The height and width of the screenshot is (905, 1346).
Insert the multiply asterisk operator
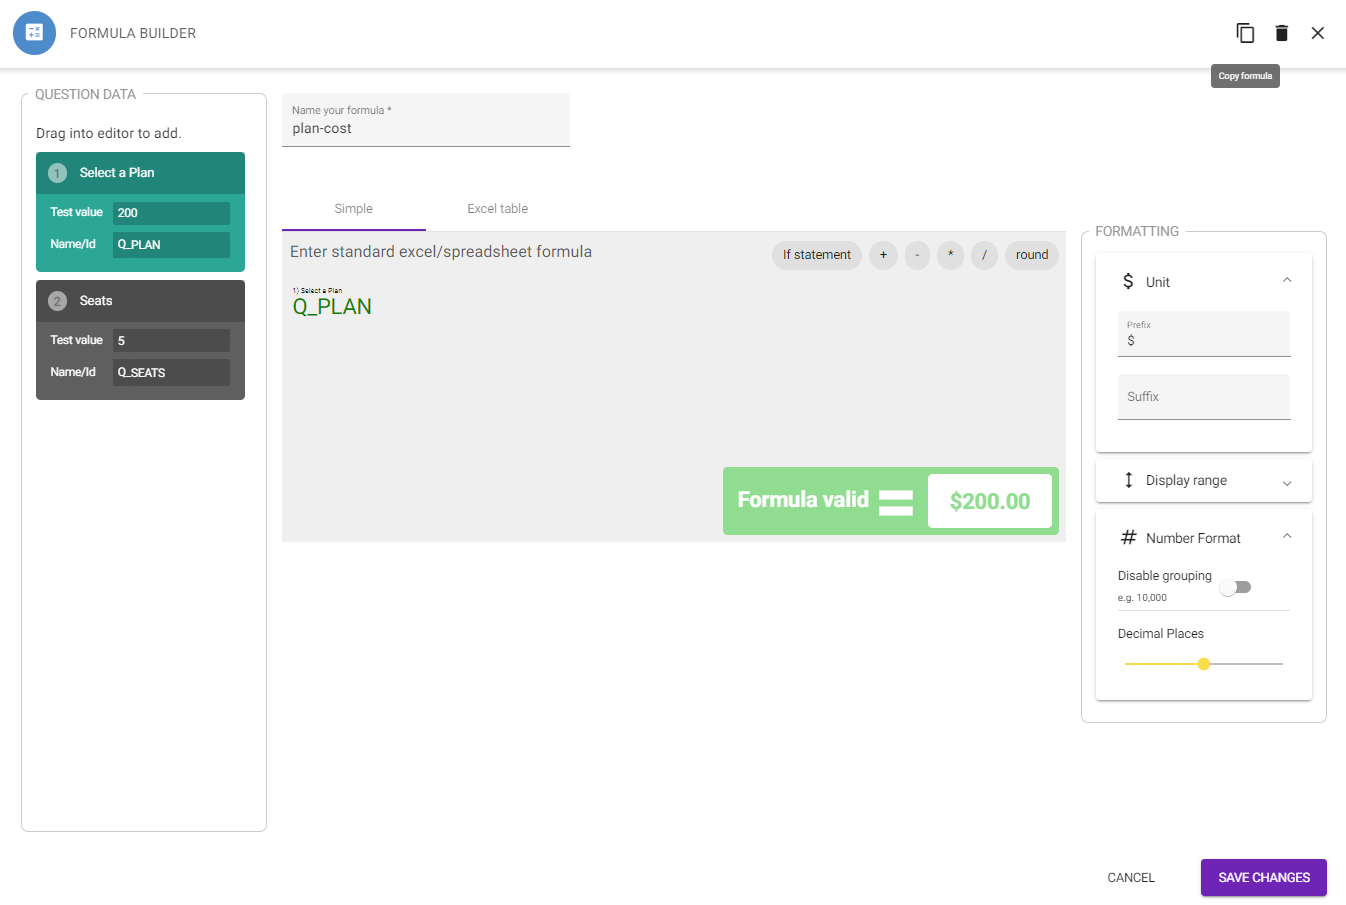click(950, 255)
